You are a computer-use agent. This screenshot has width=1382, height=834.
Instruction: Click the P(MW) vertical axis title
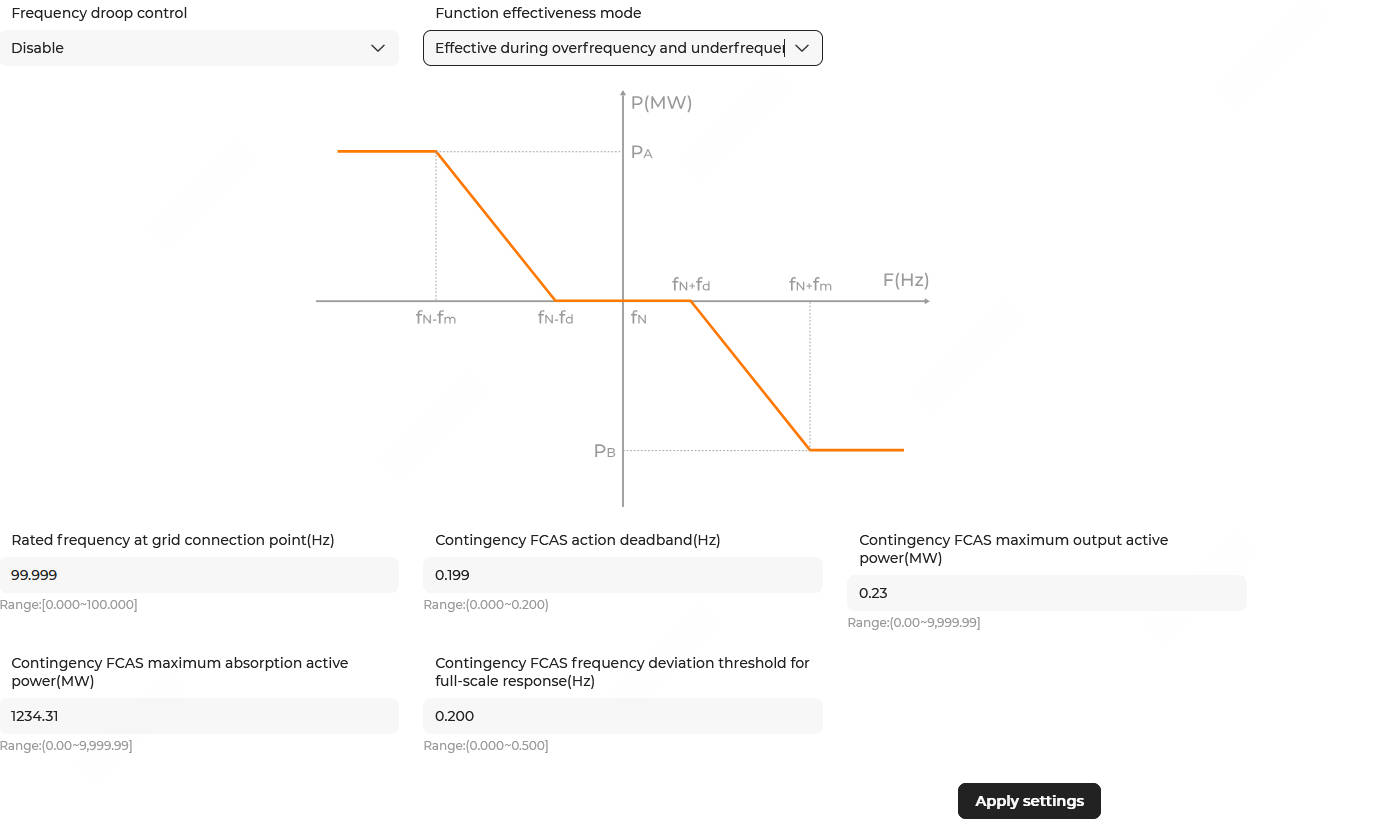coord(661,103)
